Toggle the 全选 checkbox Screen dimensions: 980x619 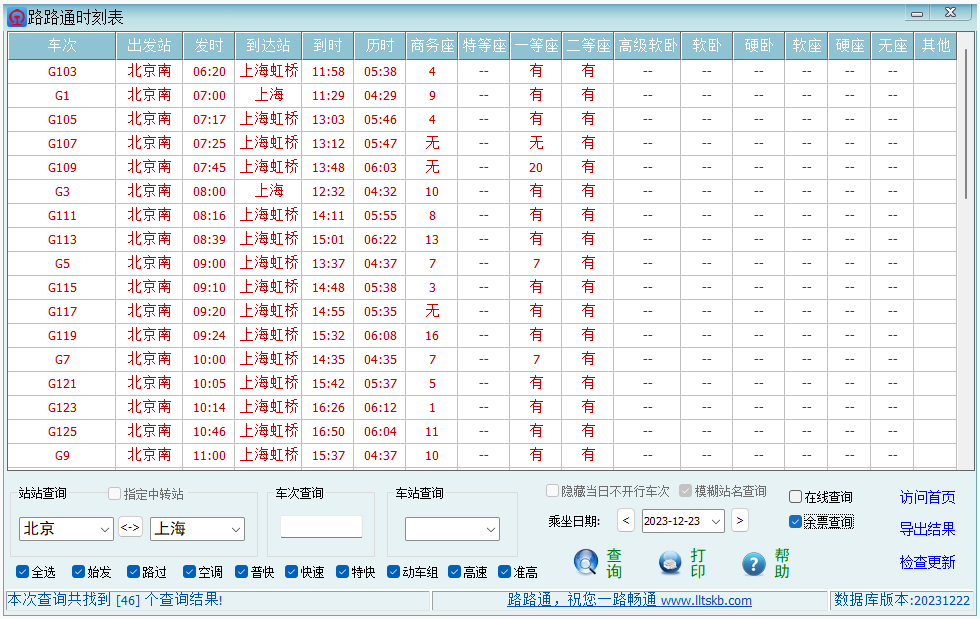tap(23, 572)
